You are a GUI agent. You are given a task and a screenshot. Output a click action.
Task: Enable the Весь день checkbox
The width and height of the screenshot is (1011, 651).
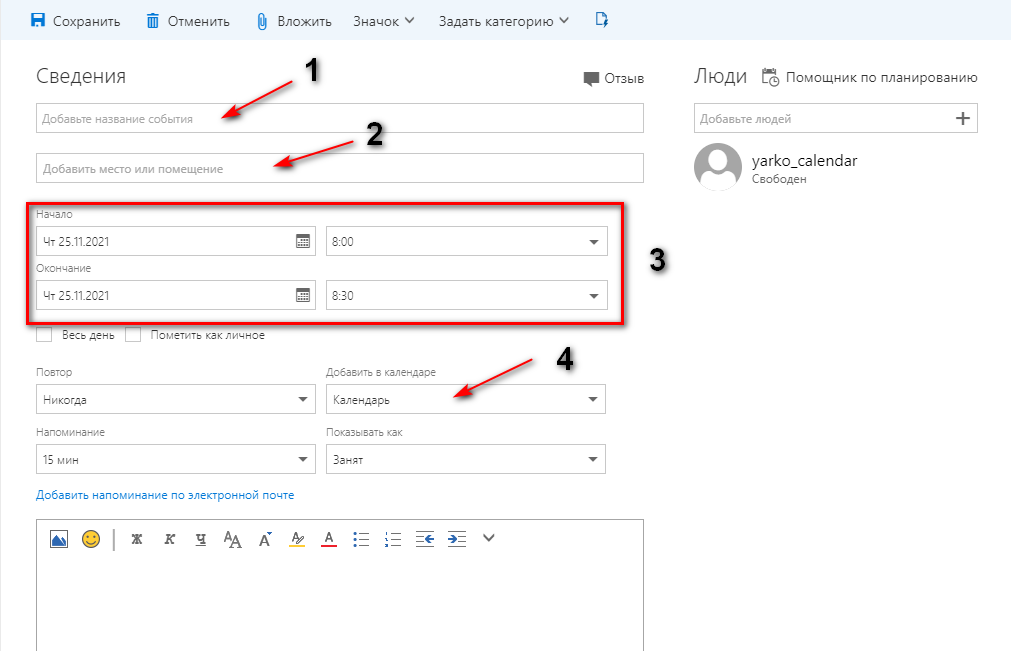(x=44, y=335)
